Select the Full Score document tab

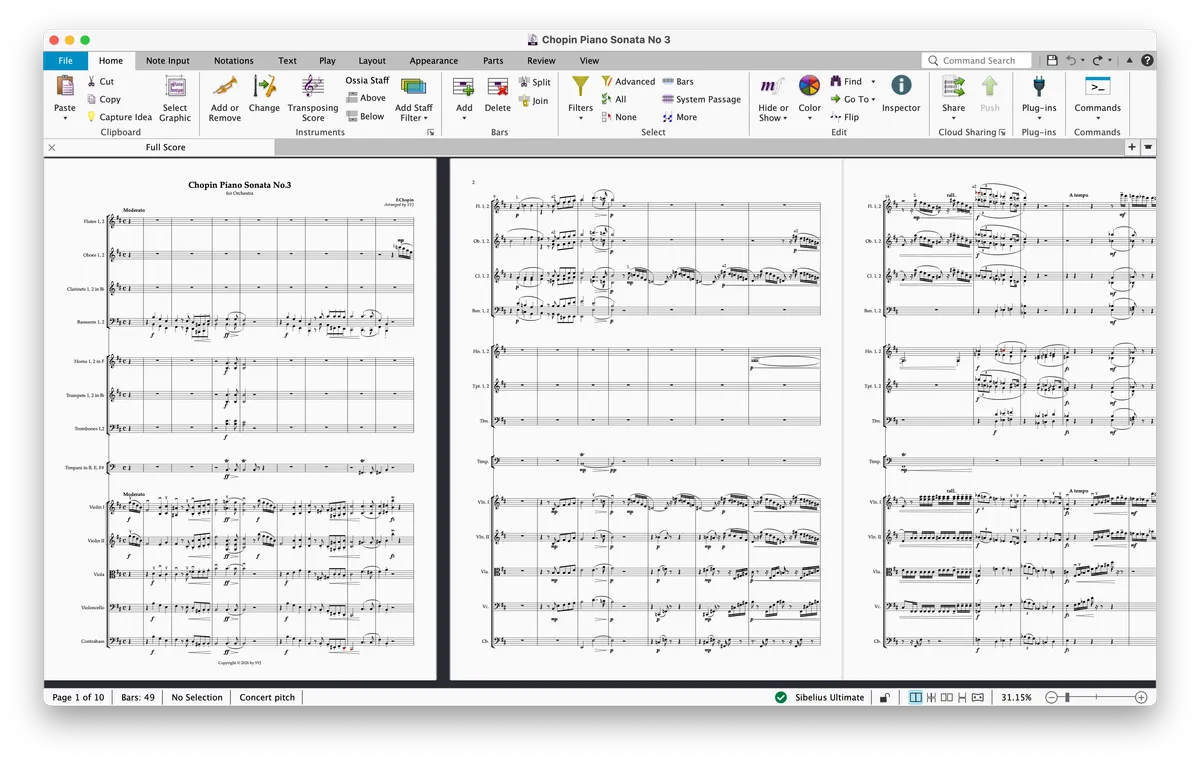pos(166,147)
